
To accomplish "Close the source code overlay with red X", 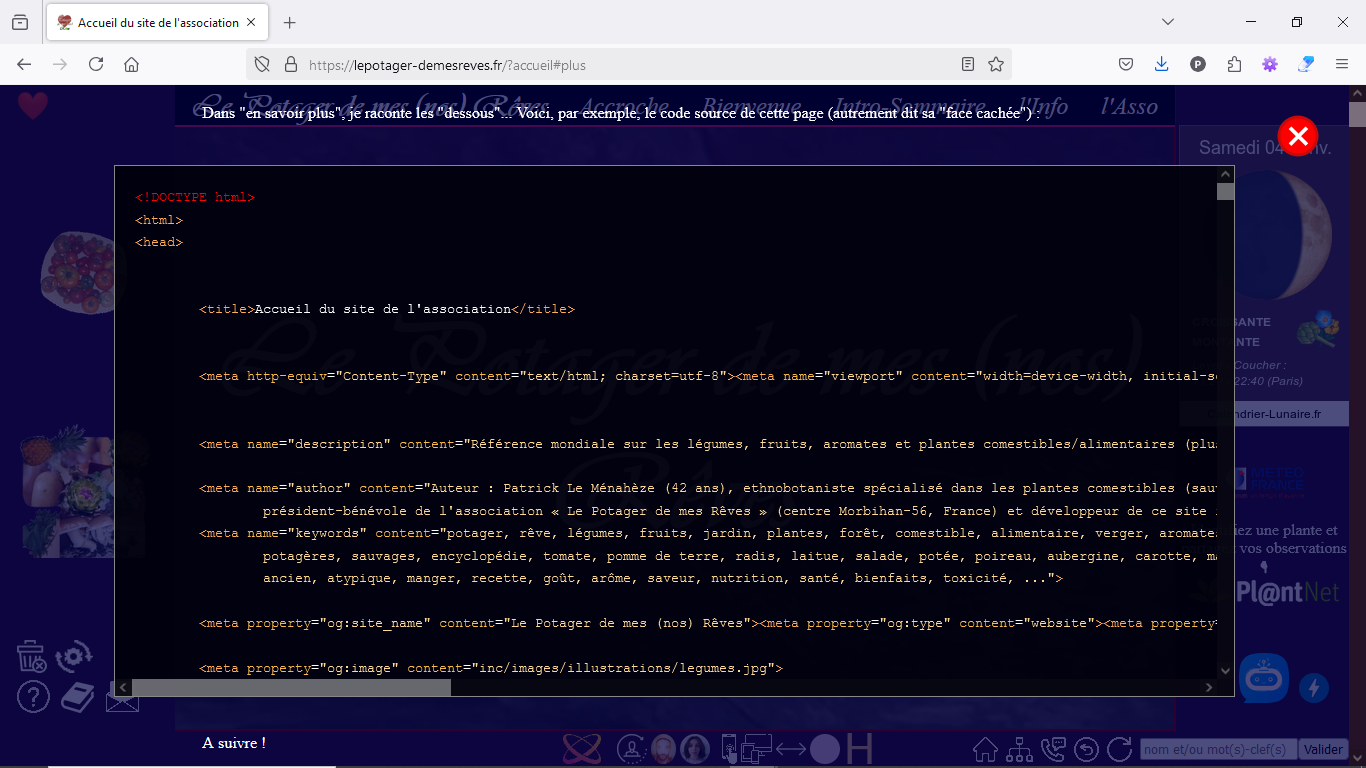I will click(x=1298, y=136).
